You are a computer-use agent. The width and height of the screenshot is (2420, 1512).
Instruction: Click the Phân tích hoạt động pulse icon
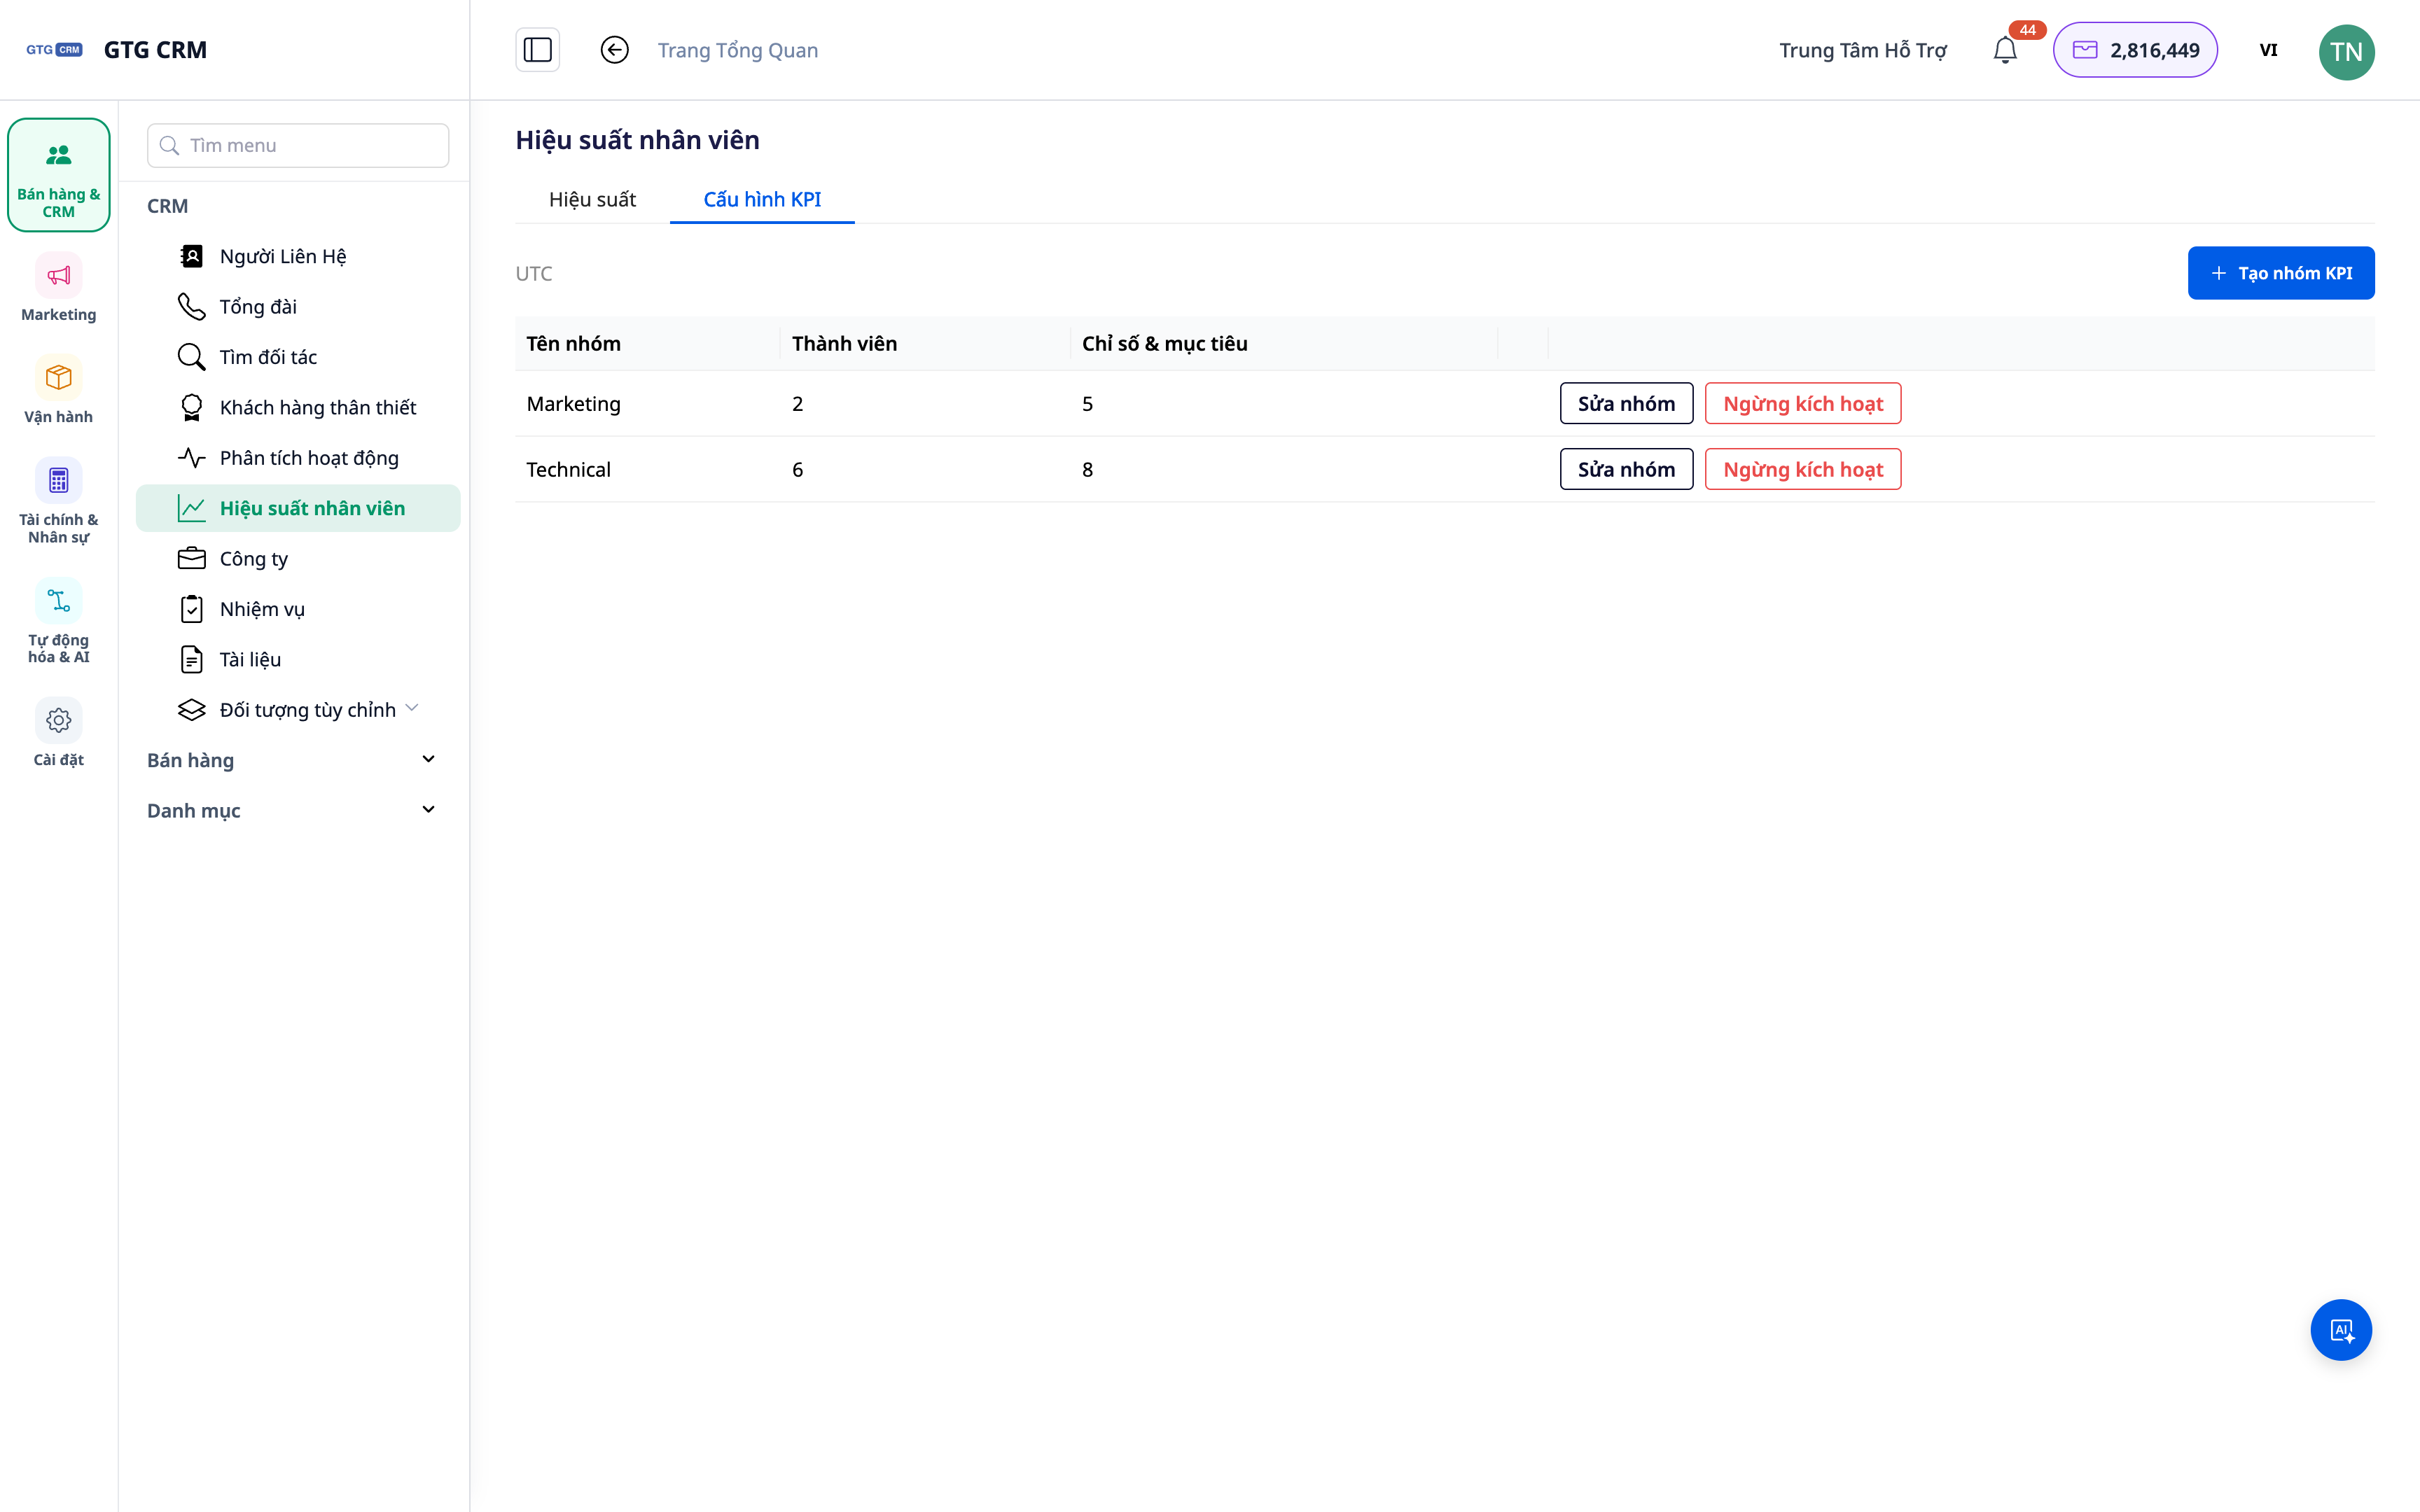191,458
